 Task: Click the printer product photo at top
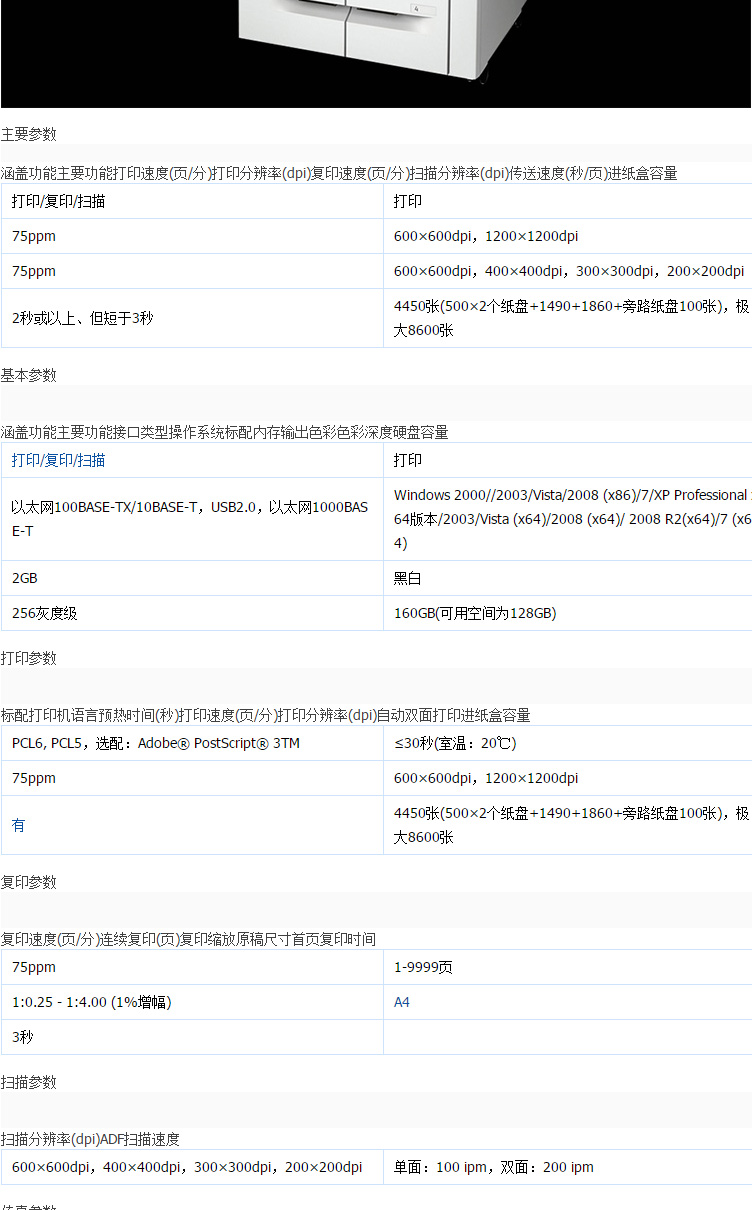pos(376,54)
